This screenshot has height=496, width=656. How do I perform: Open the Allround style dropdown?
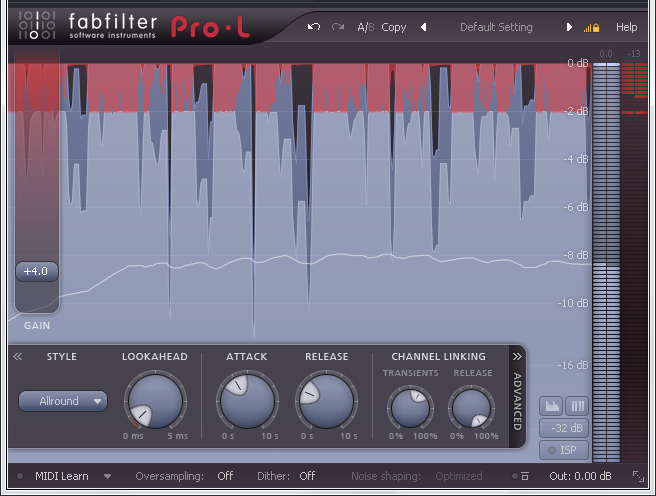[63, 401]
